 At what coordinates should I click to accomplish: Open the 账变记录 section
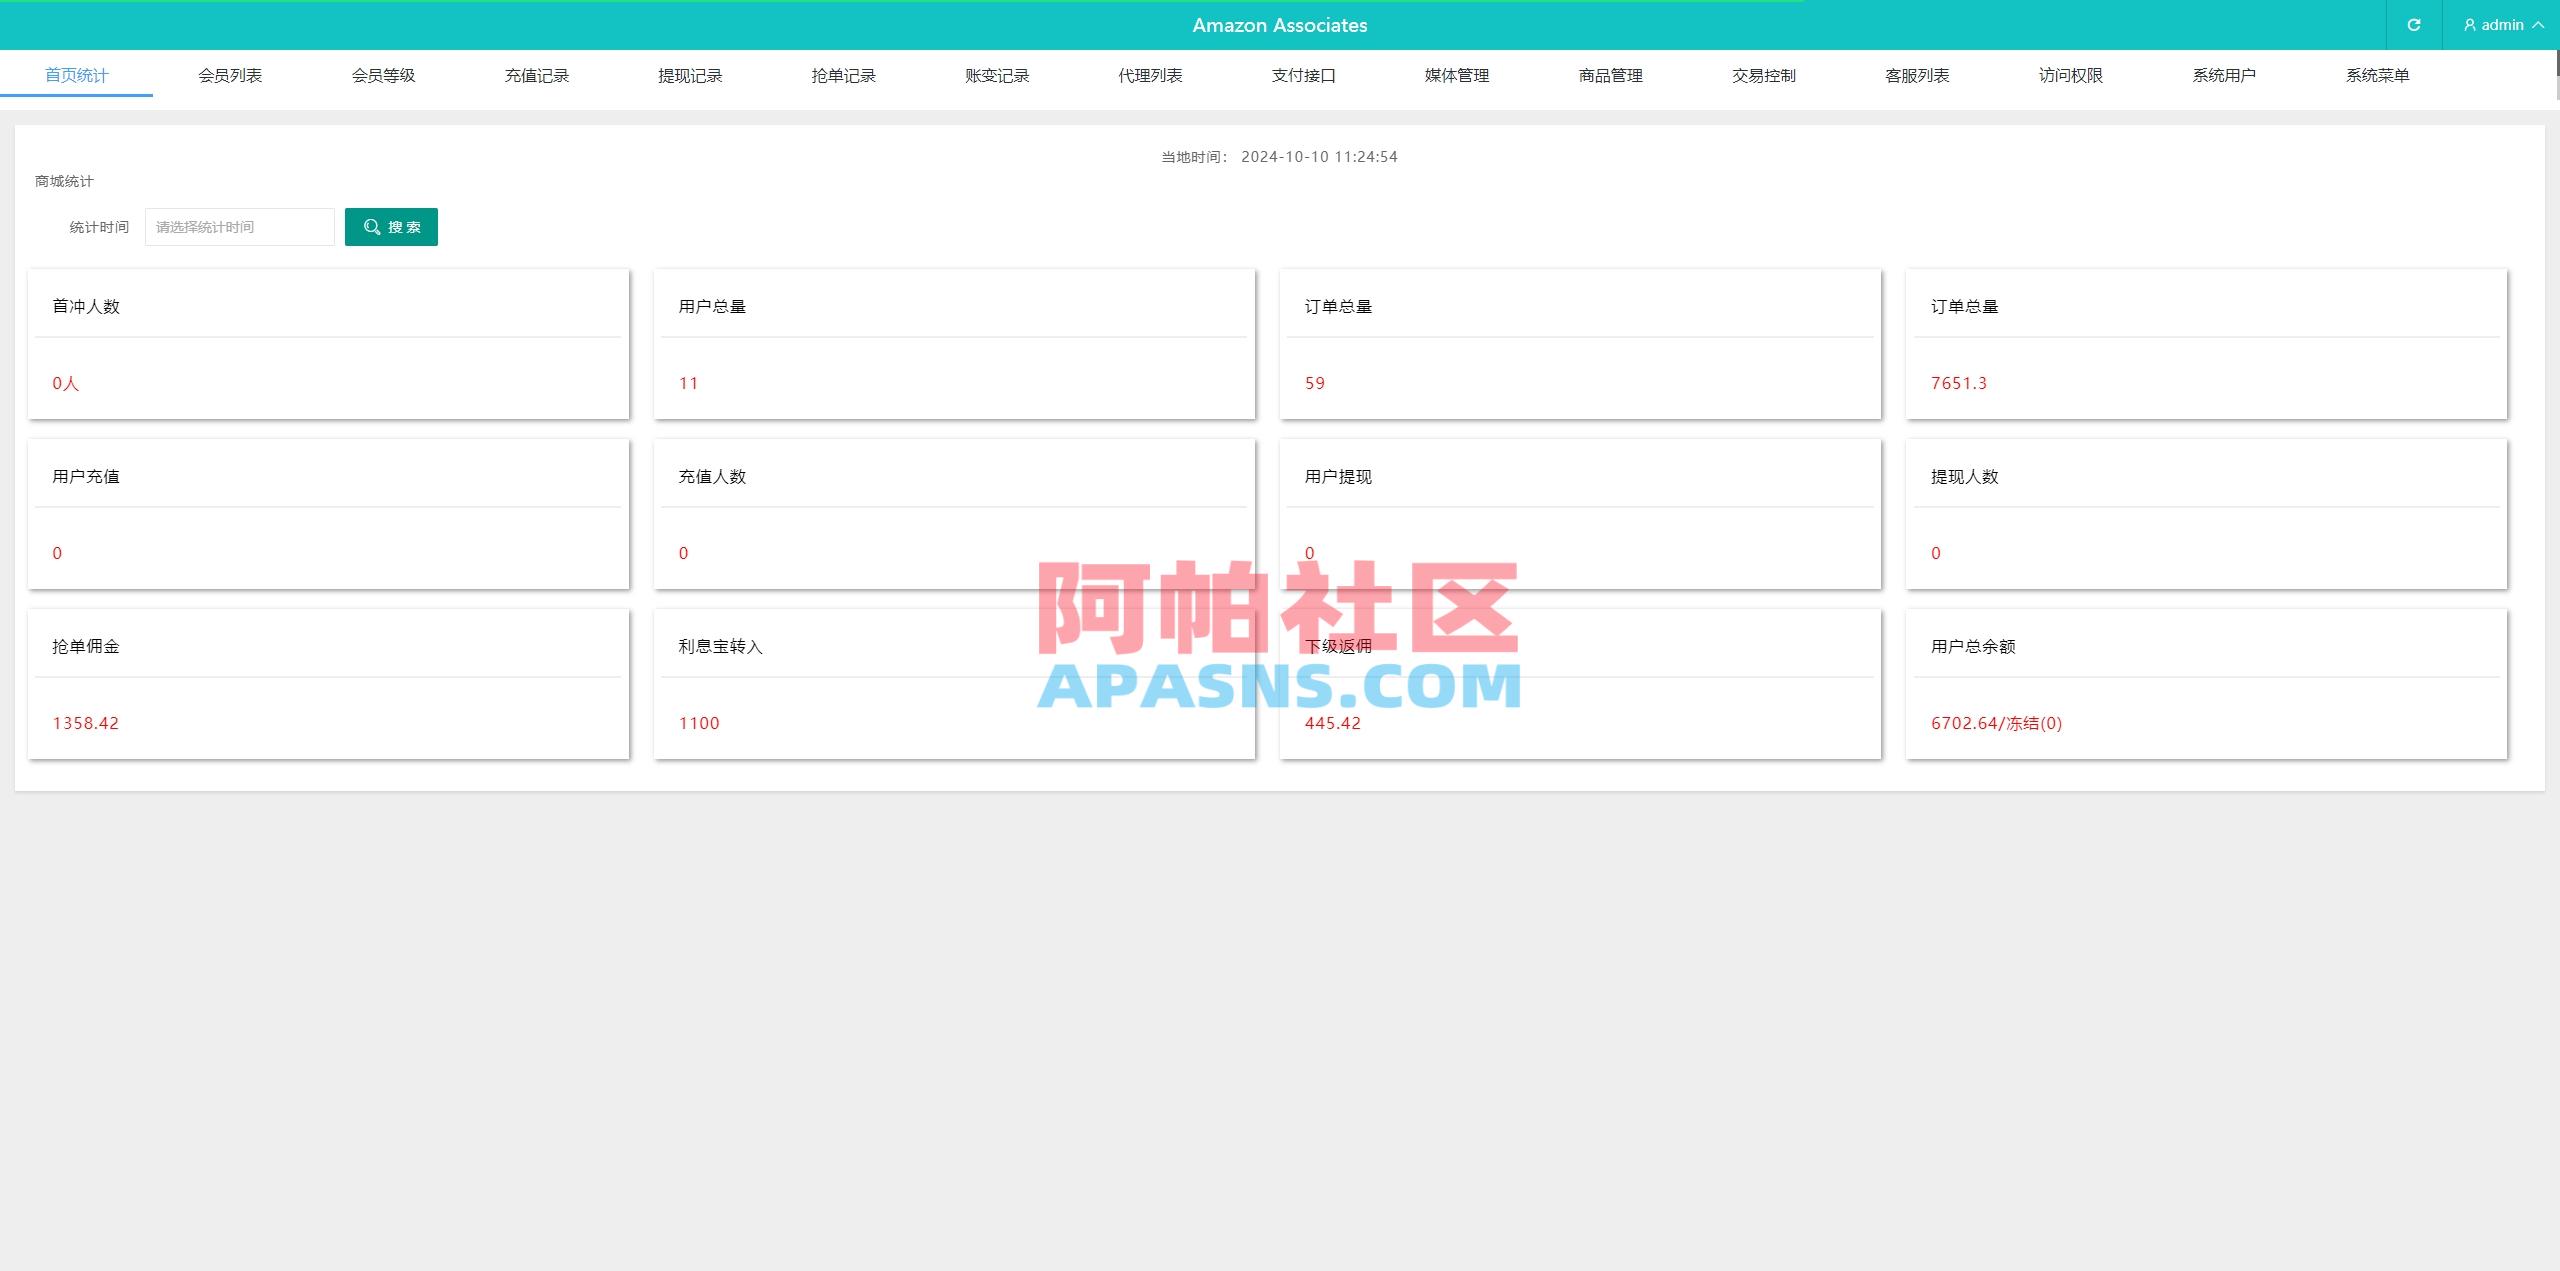[996, 75]
